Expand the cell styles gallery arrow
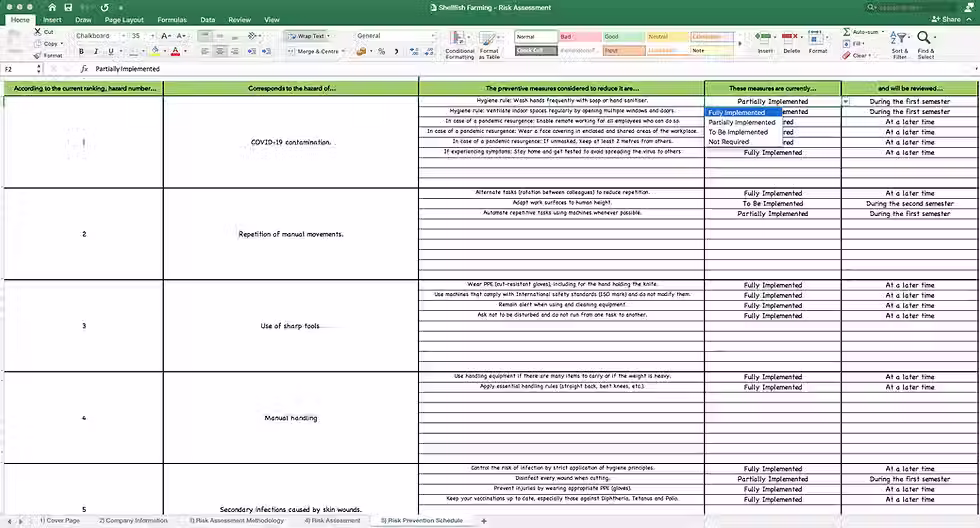This screenshot has width=980, height=528. [x=741, y=44]
